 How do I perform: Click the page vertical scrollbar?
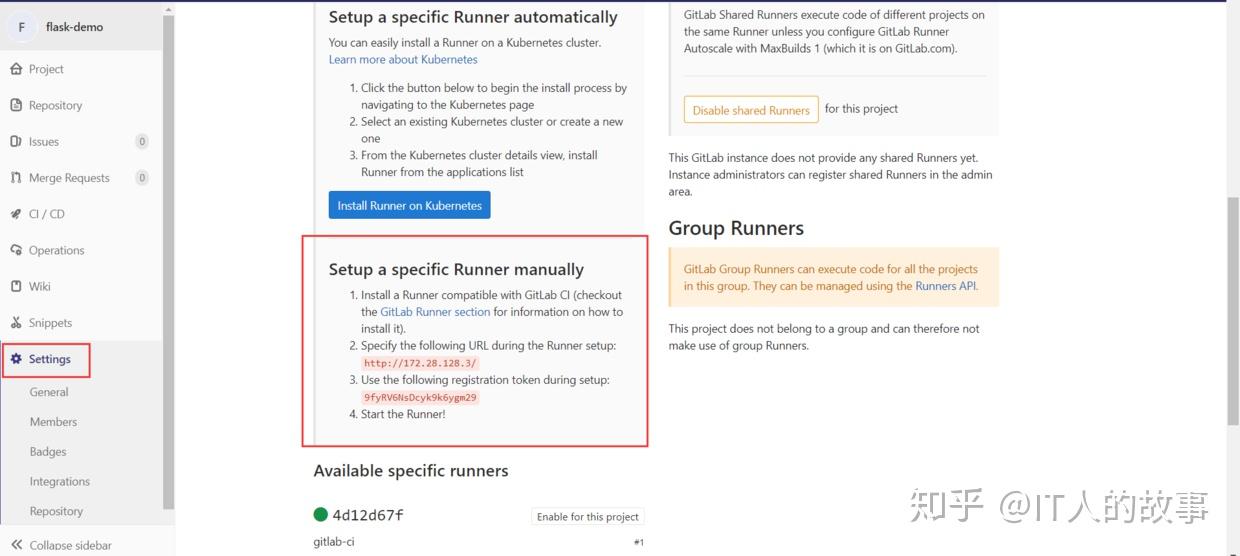click(x=1233, y=310)
